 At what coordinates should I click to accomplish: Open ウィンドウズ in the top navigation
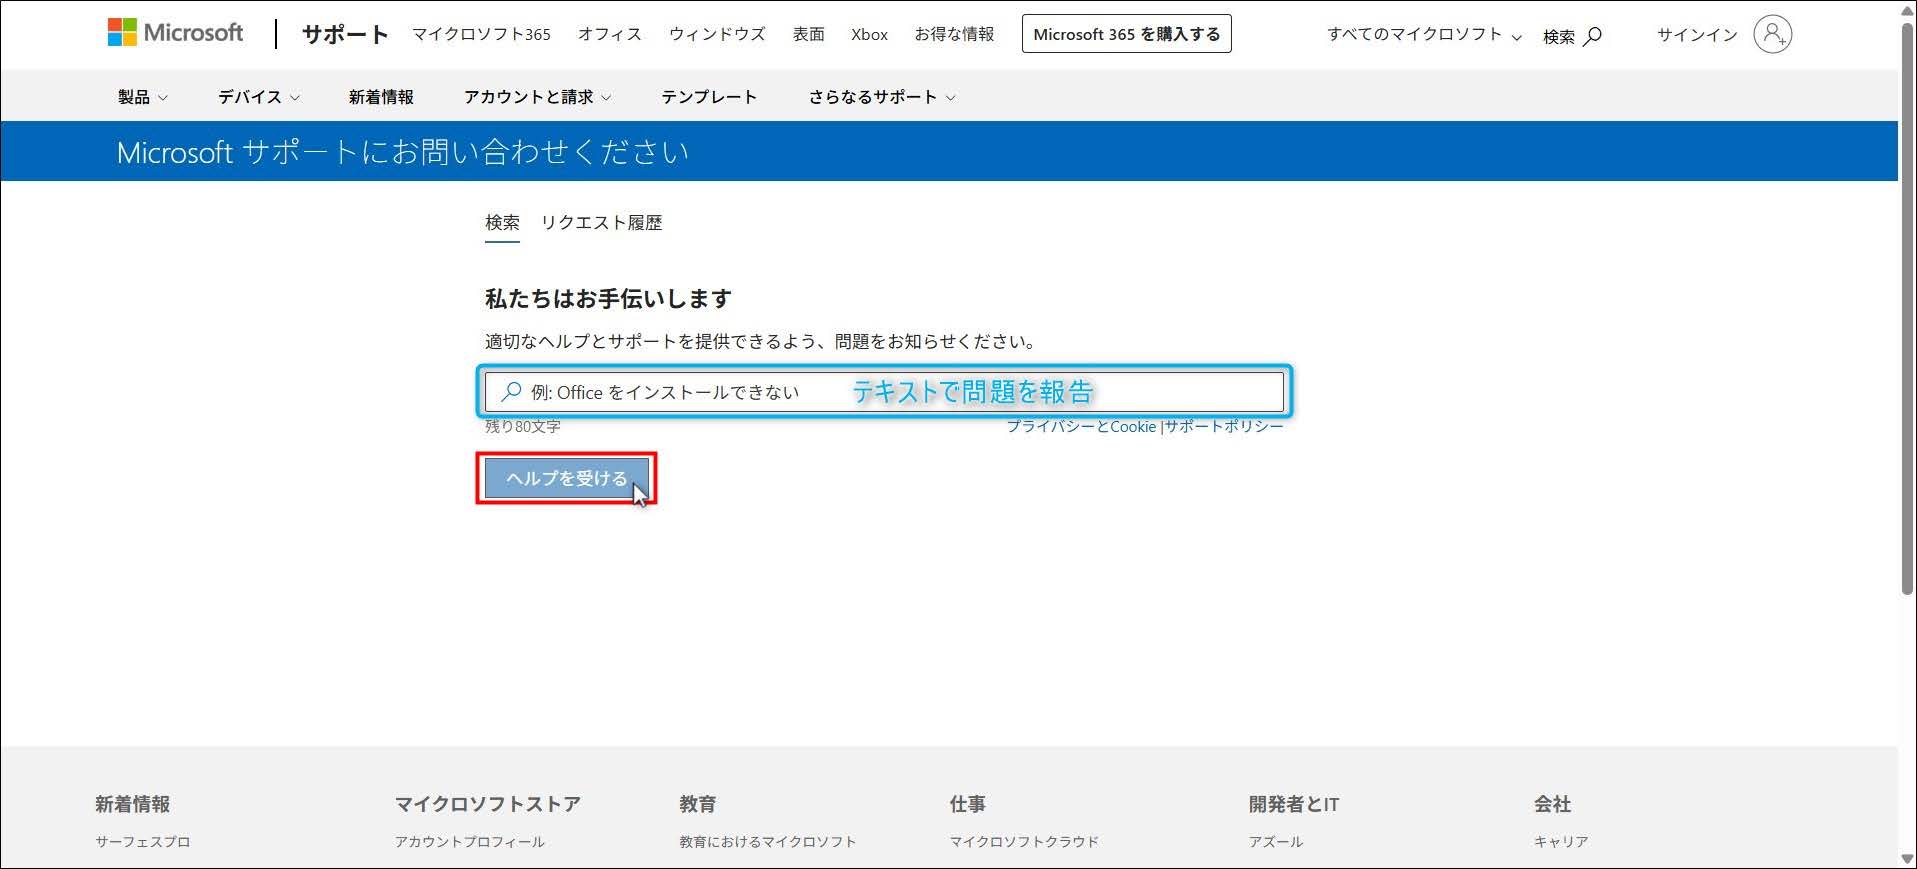click(x=717, y=34)
